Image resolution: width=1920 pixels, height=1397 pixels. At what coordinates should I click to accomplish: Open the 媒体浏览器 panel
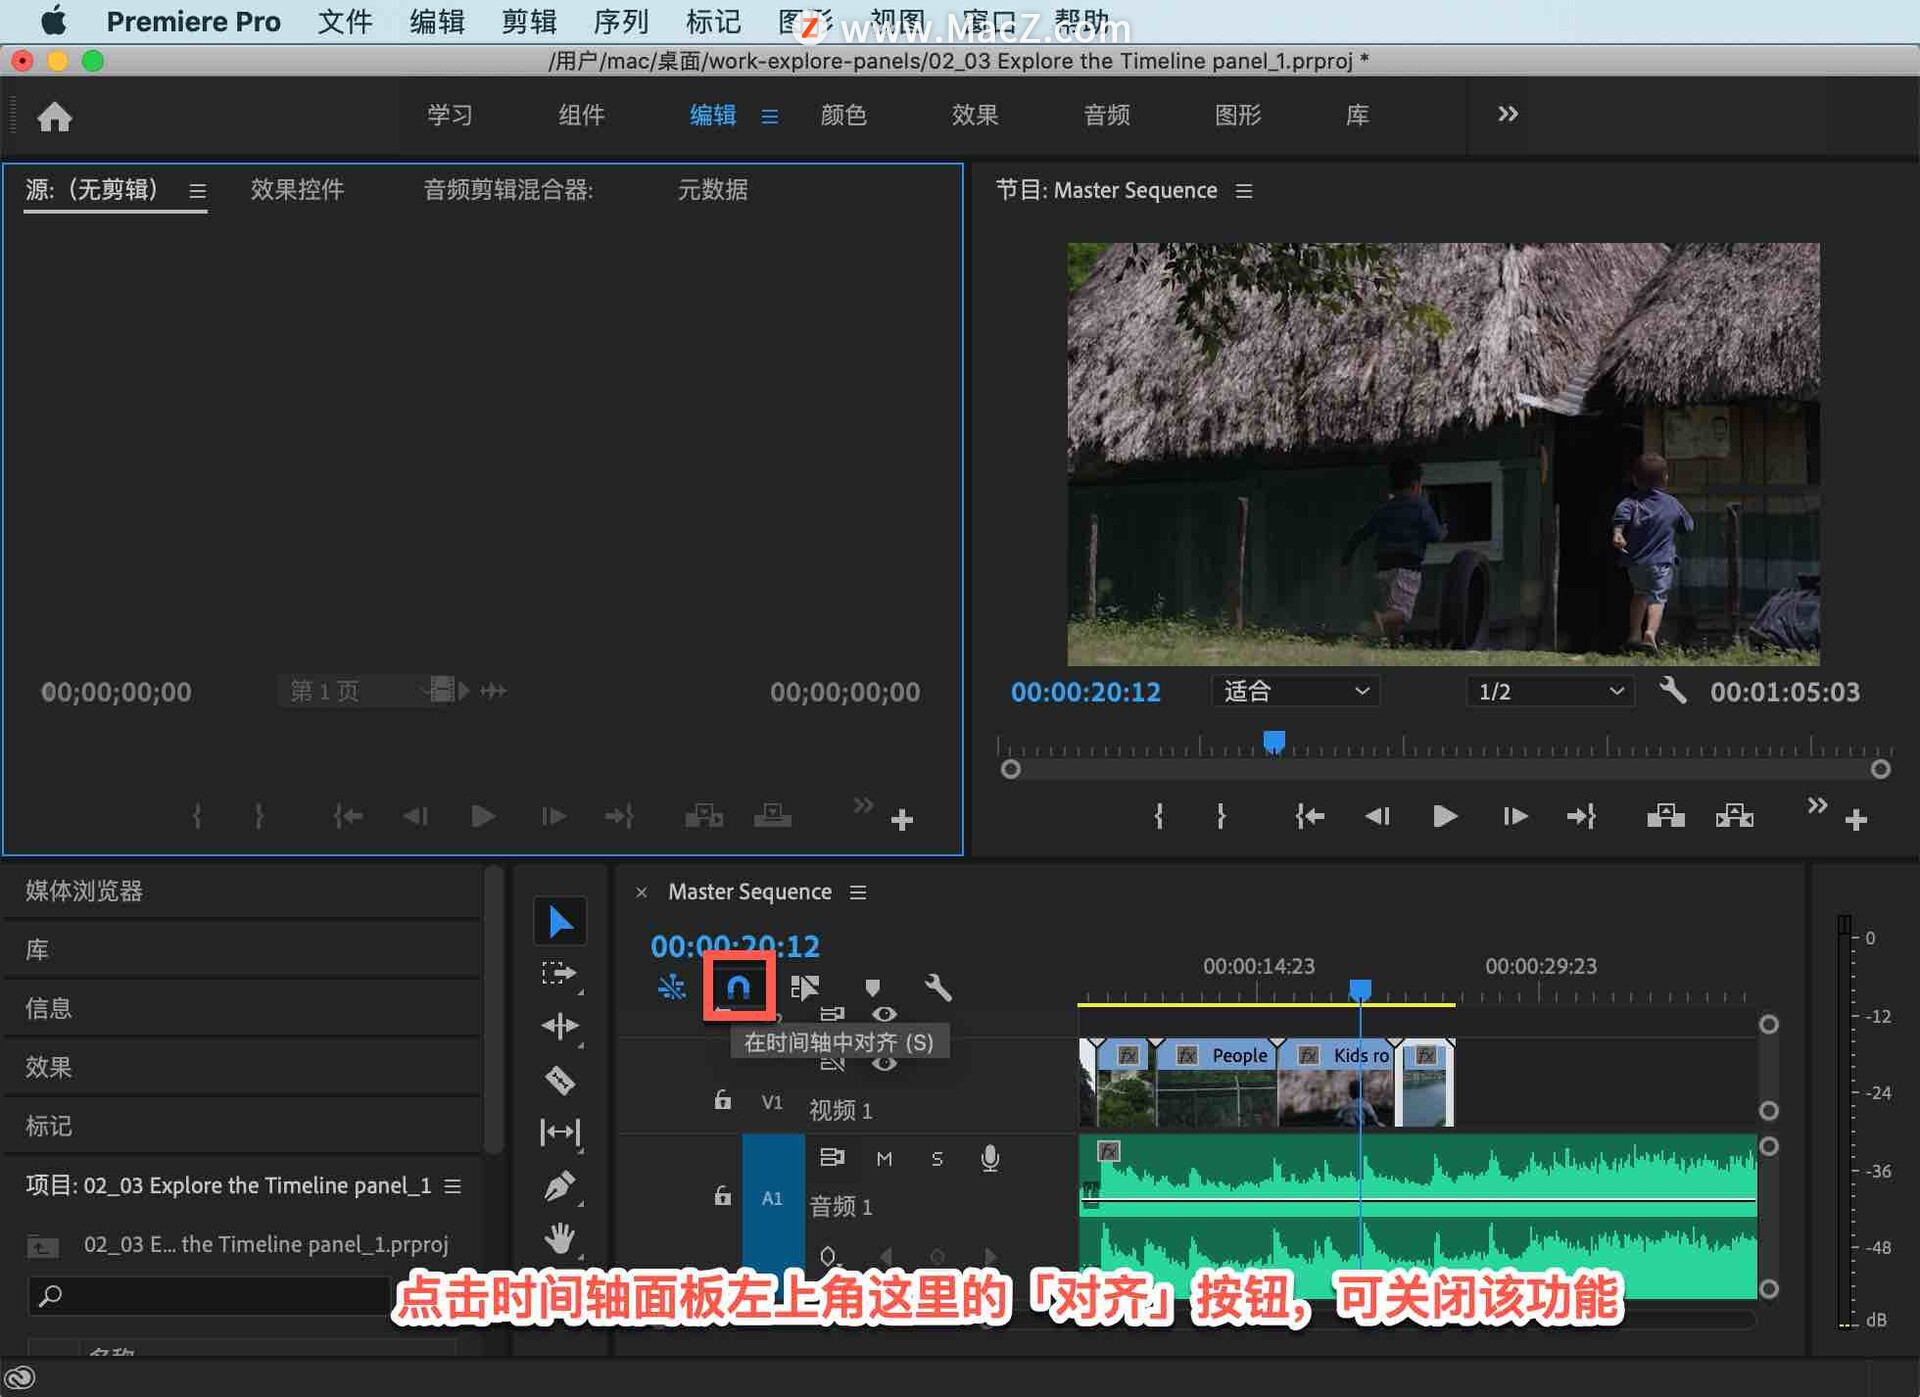84,891
